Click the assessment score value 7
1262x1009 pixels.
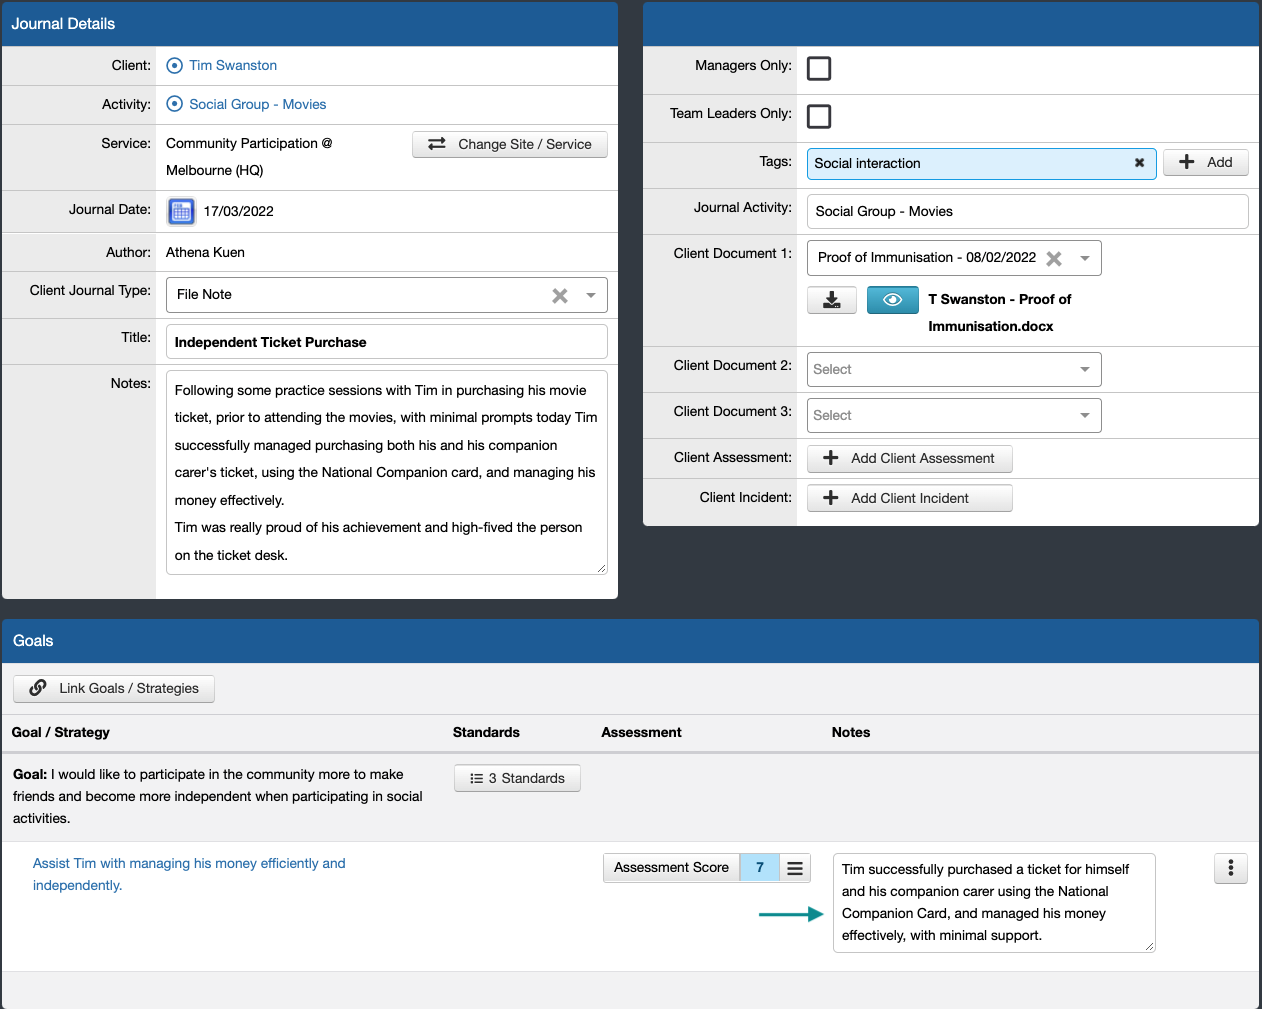pyautogui.click(x=760, y=867)
